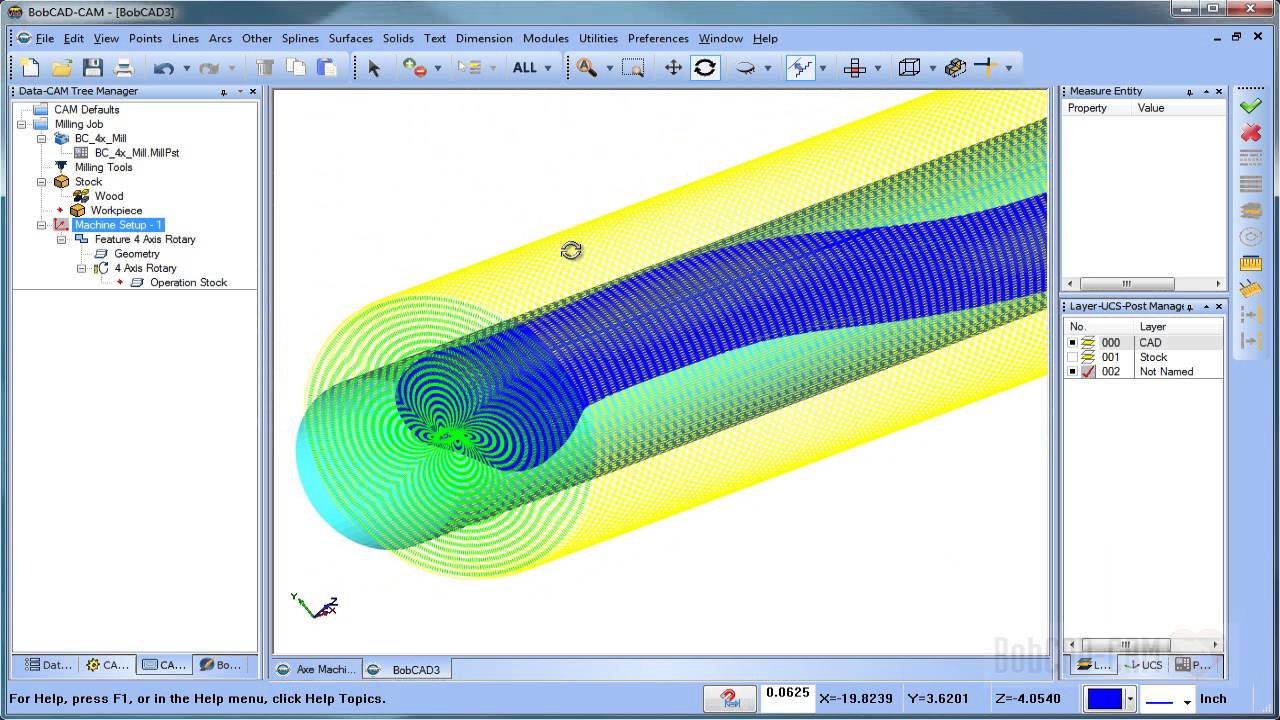Screen dimensions: 1280x720
Task: Open the File menu
Action: (45, 38)
